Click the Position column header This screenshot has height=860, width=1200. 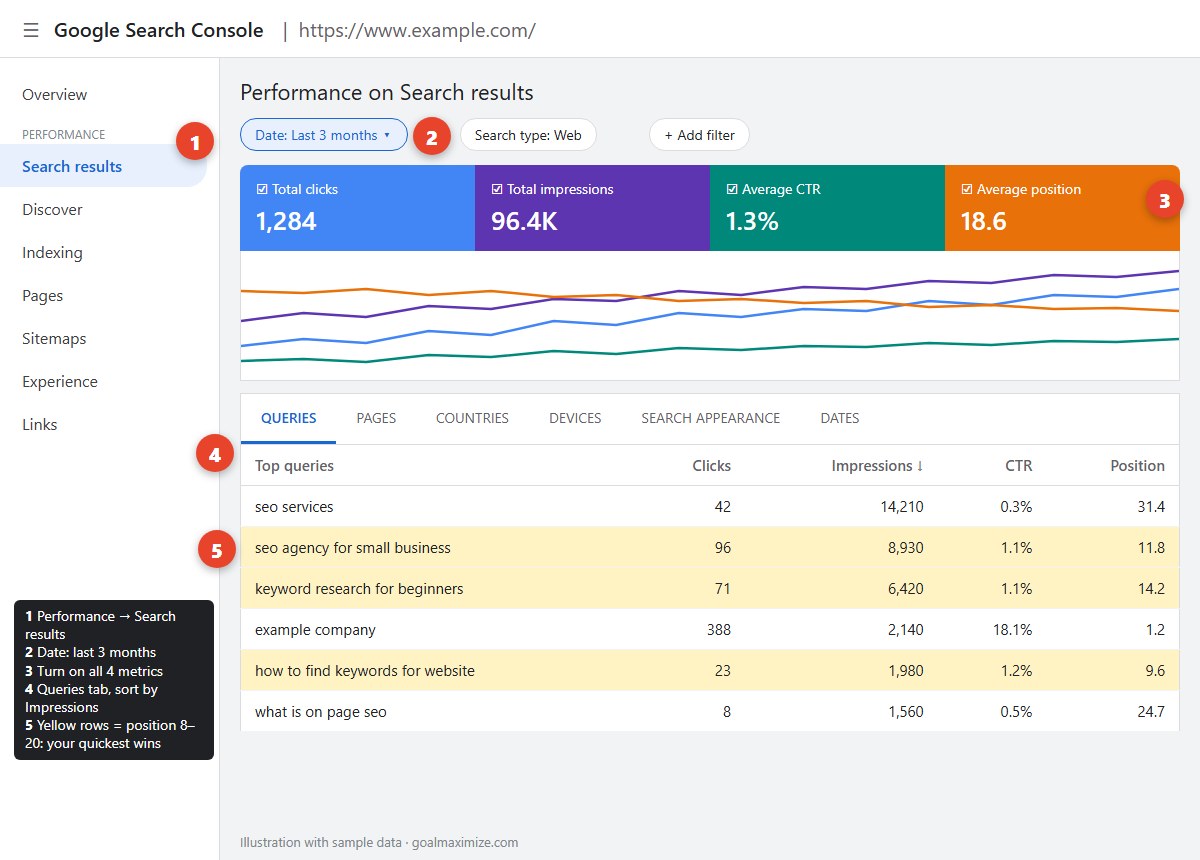(1137, 466)
